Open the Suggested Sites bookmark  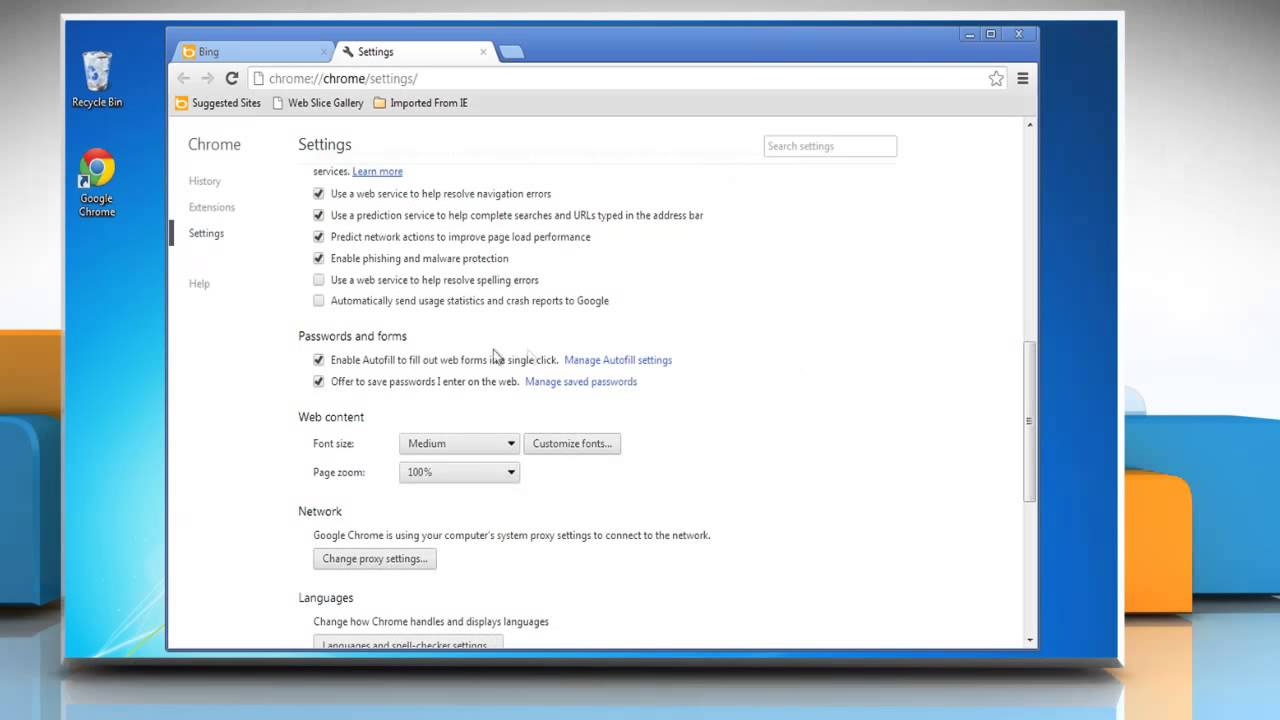tap(218, 103)
